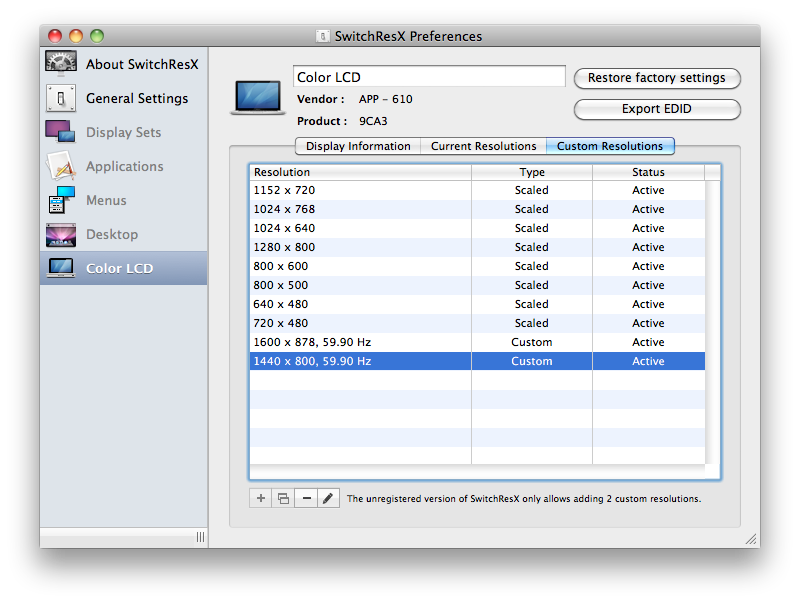Click the sidebar resize handle at bottom
The image size is (800, 603).
(200, 537)
